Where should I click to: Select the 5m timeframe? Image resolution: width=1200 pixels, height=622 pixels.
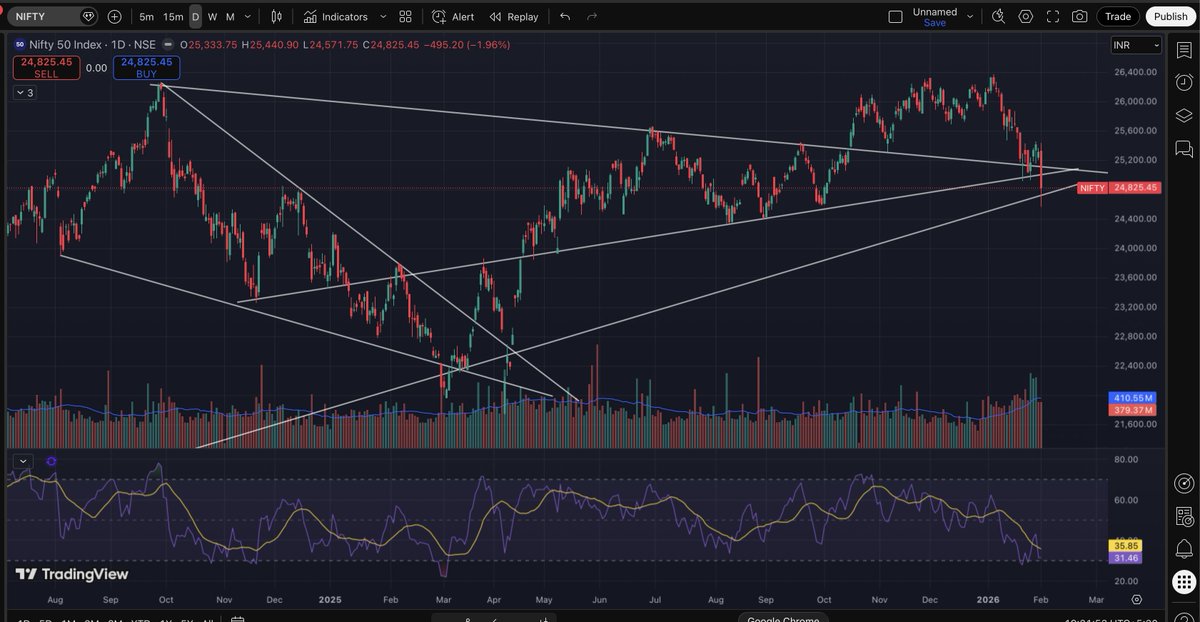147,16
